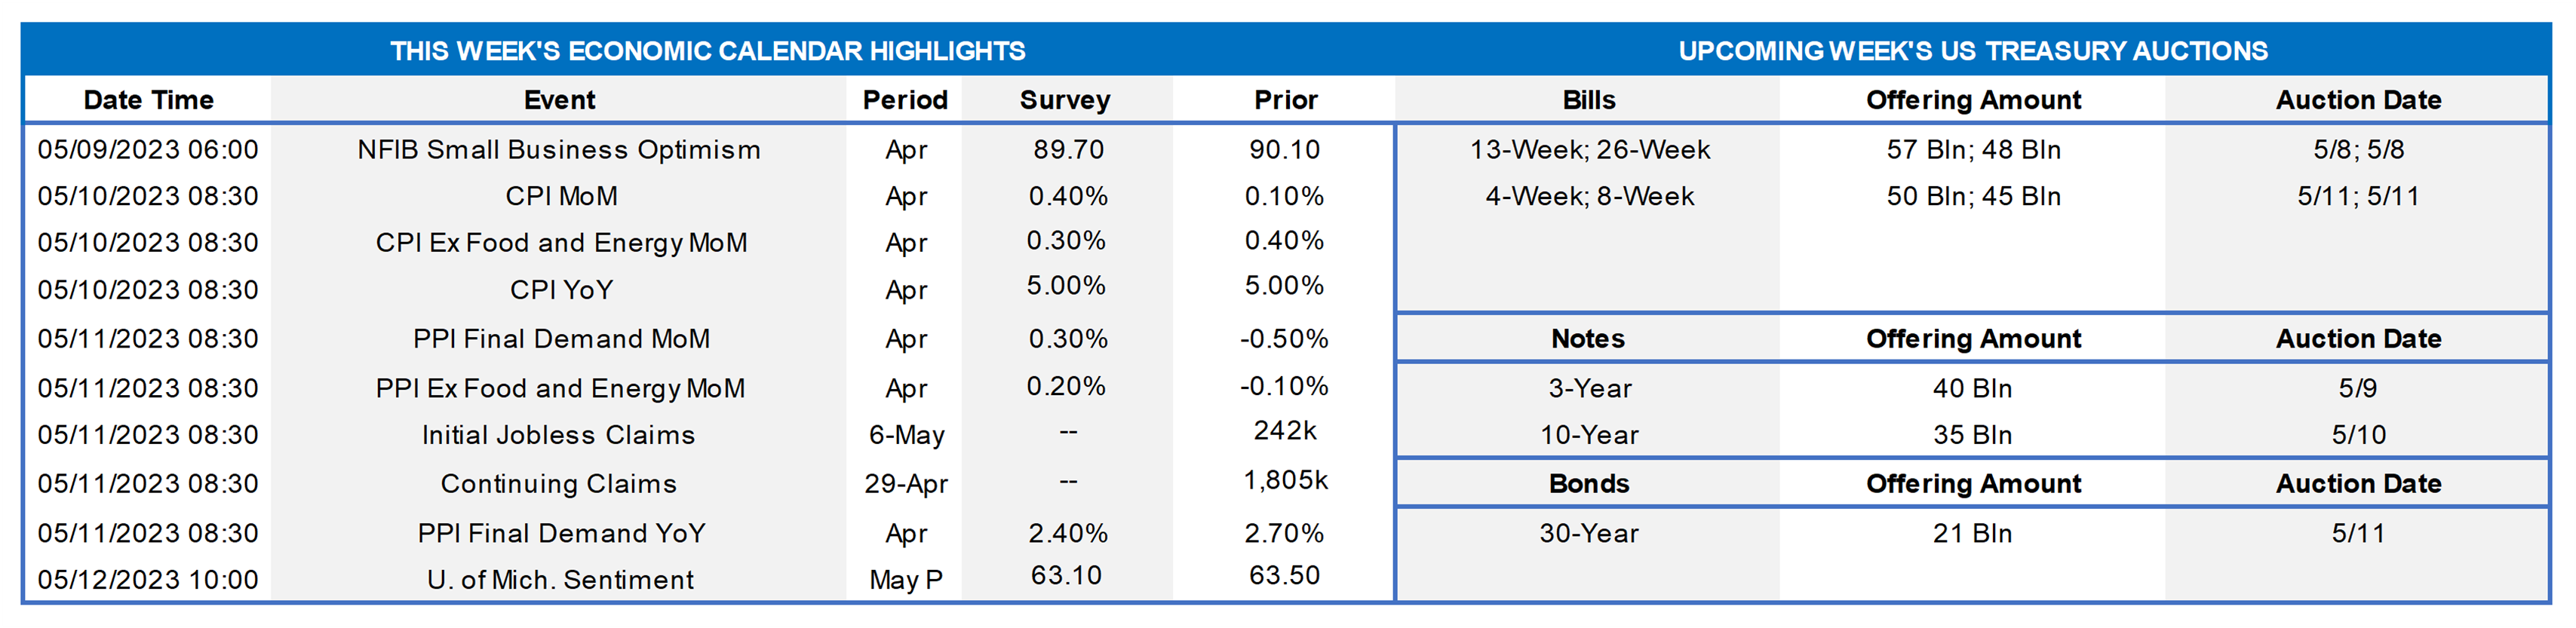Select the Continuing Claims event cell
This screenshot has width=2576, height=628.
click(x=558, y=484)
